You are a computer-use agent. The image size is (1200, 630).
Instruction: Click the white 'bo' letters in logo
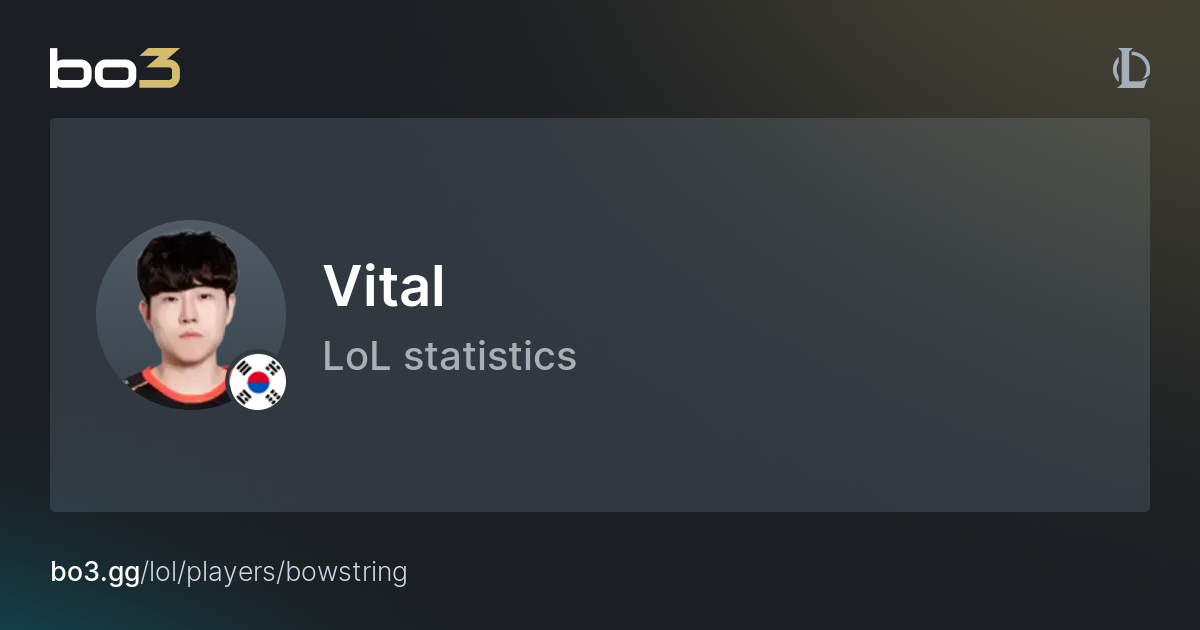(92, 68)
